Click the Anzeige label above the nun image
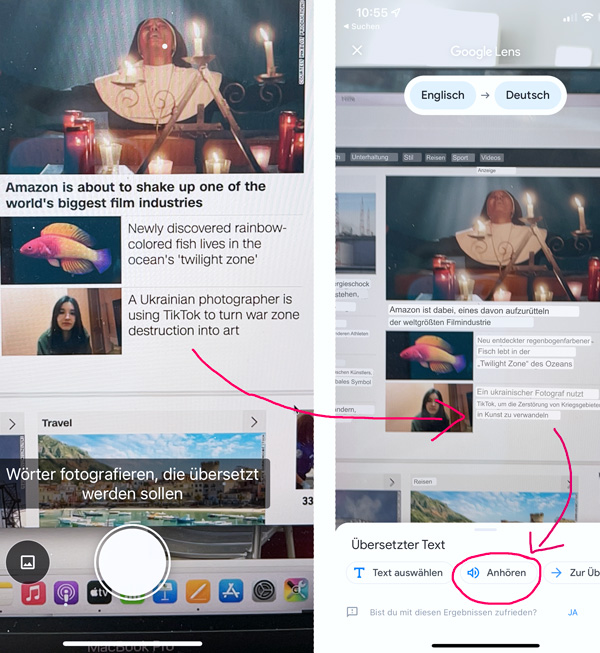 point(487,170)
